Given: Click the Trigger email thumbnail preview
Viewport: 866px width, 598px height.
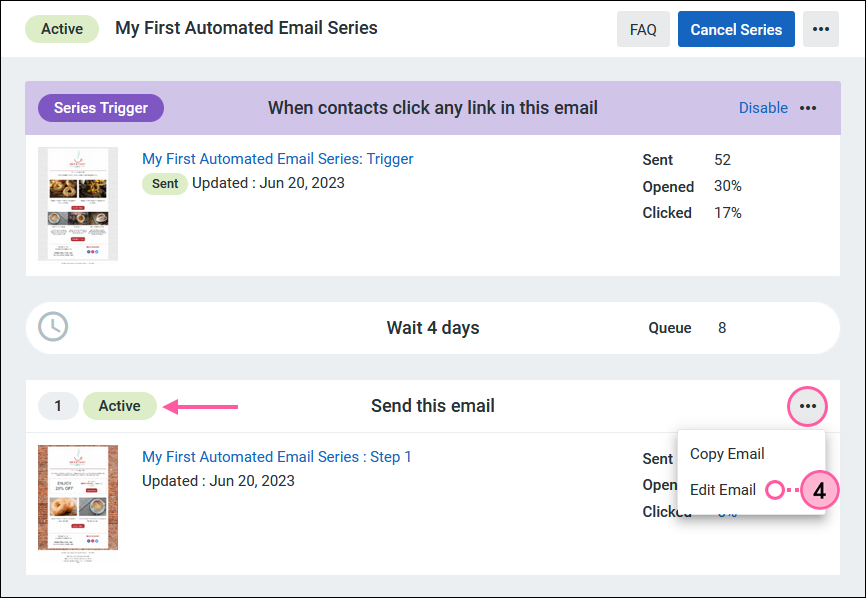Looking at the screenshot, I should 78,204.
